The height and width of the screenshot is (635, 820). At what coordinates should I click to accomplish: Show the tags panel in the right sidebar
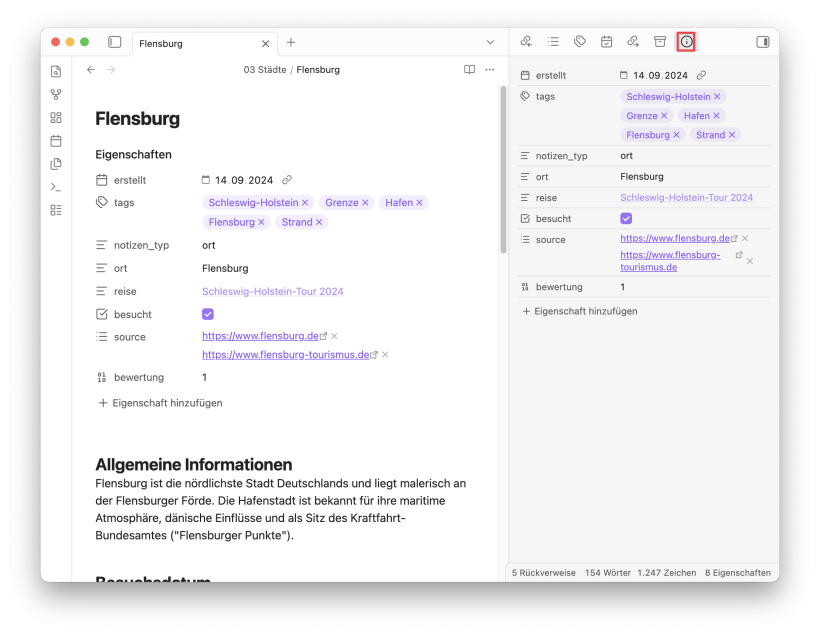point(580,42)
